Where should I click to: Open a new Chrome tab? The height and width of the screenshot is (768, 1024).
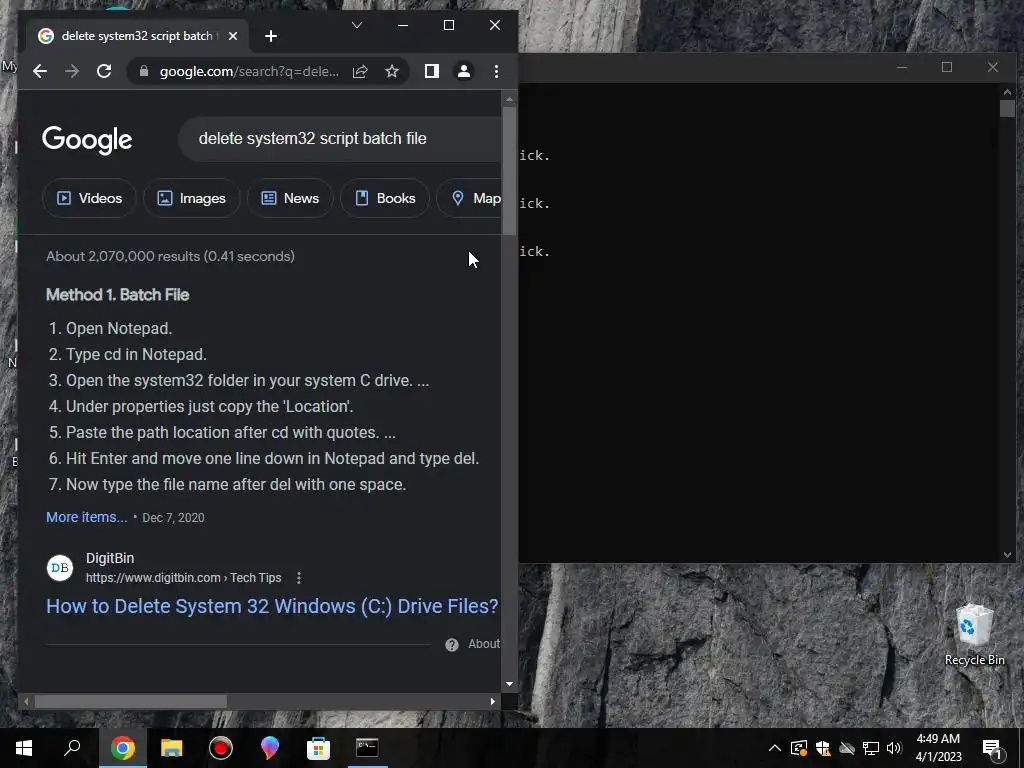[271, 36]
